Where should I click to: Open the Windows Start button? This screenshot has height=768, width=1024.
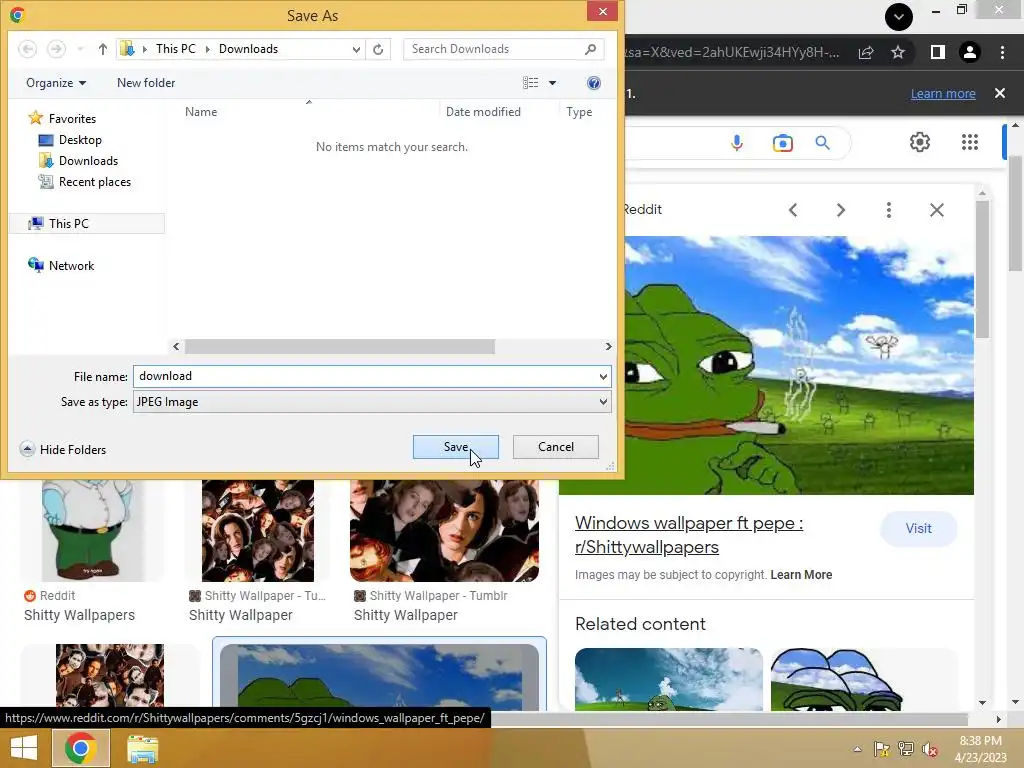(24, 748)
